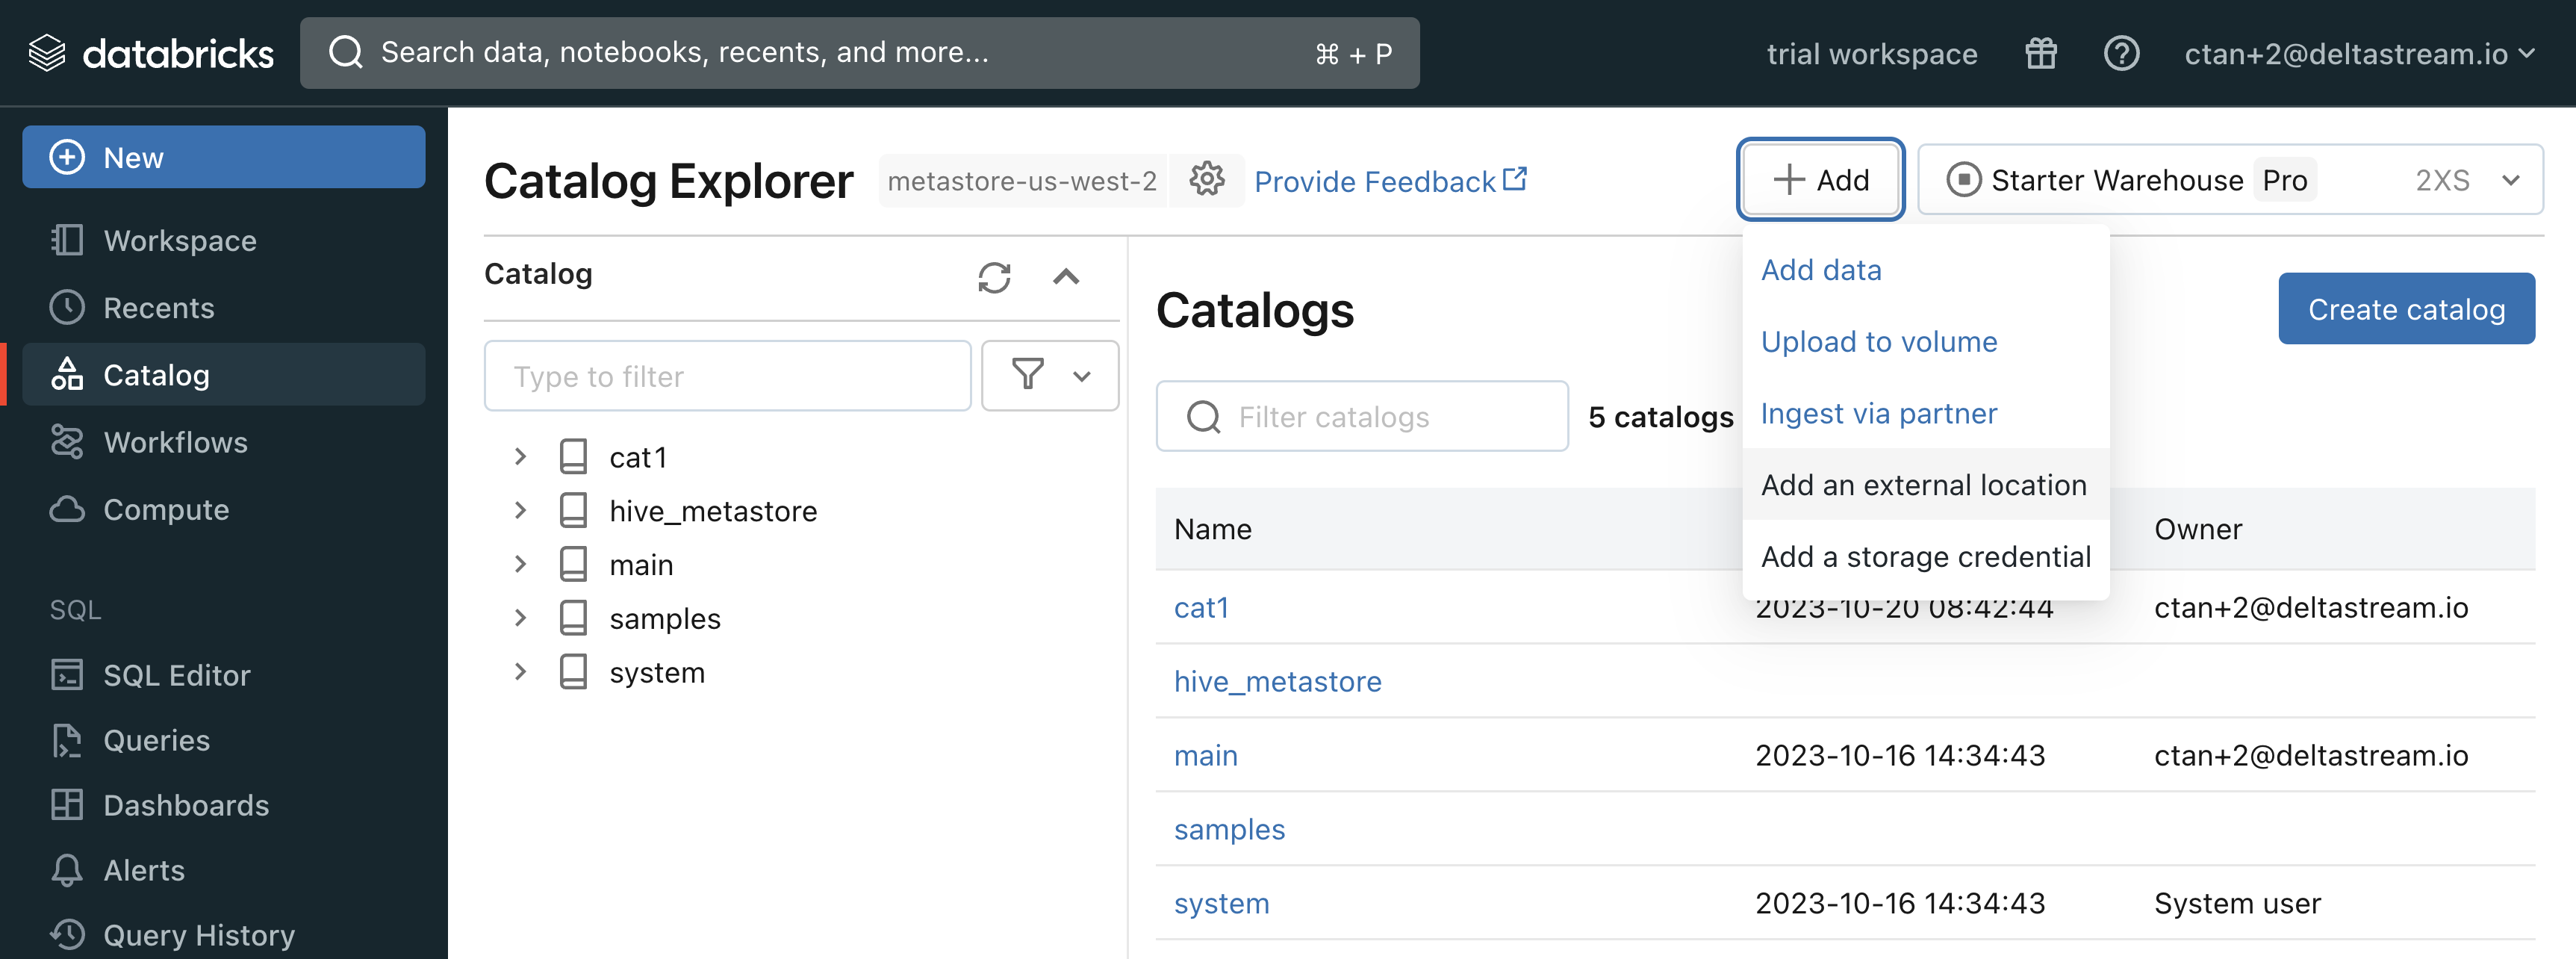Refresh the Catalog tree
Viewport: 2576px width, 959px height.
[994, 277]
